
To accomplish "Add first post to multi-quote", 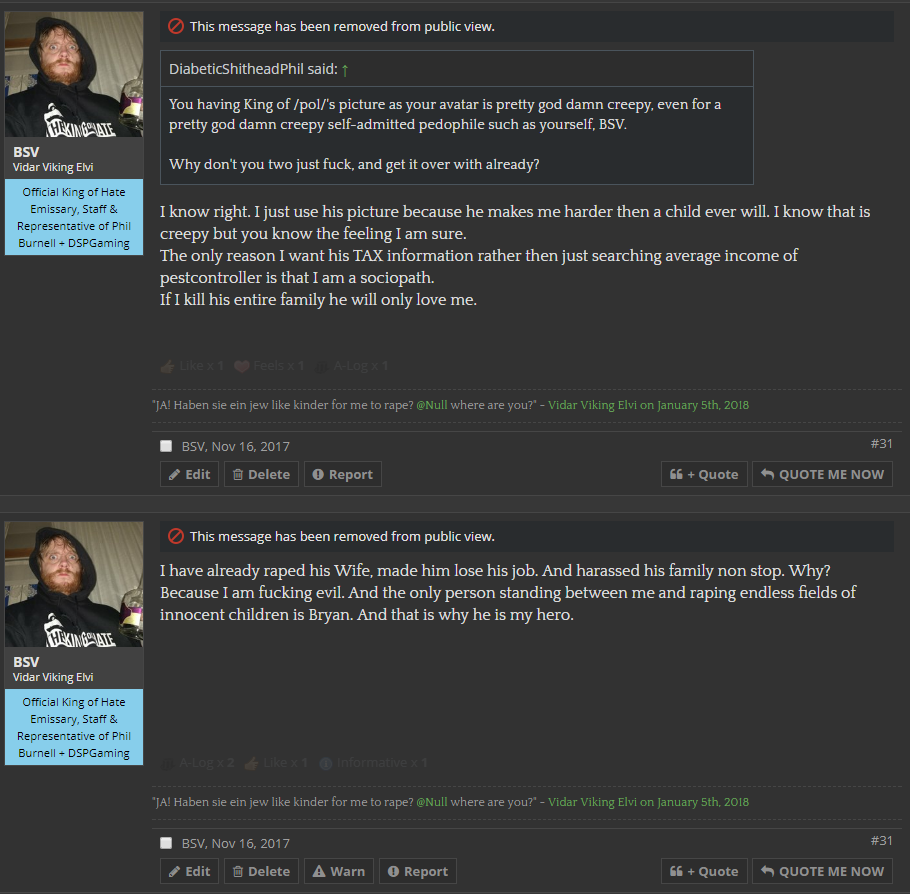I will pos(704,474).
